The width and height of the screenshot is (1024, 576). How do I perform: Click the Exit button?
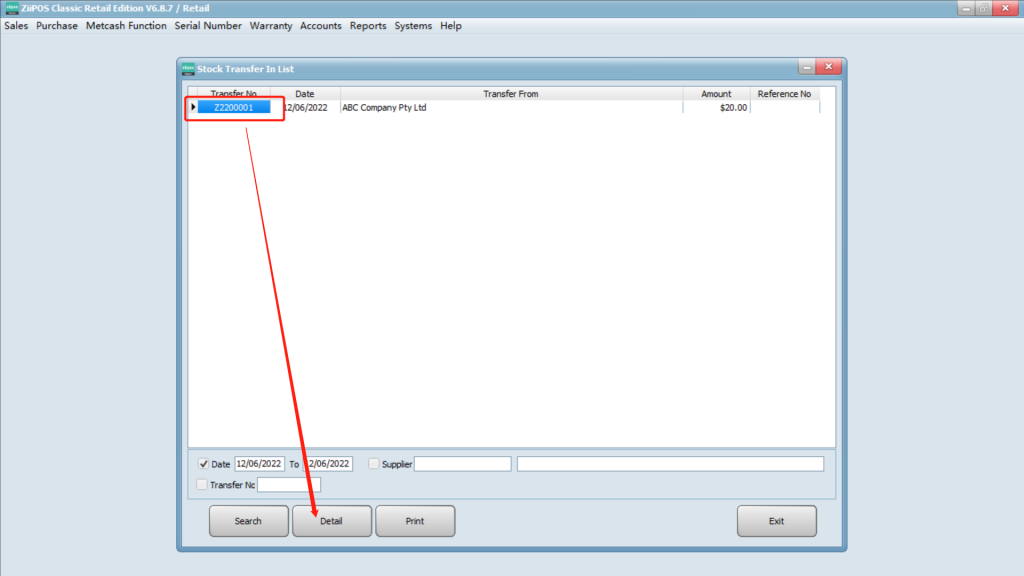coord(776,521)
